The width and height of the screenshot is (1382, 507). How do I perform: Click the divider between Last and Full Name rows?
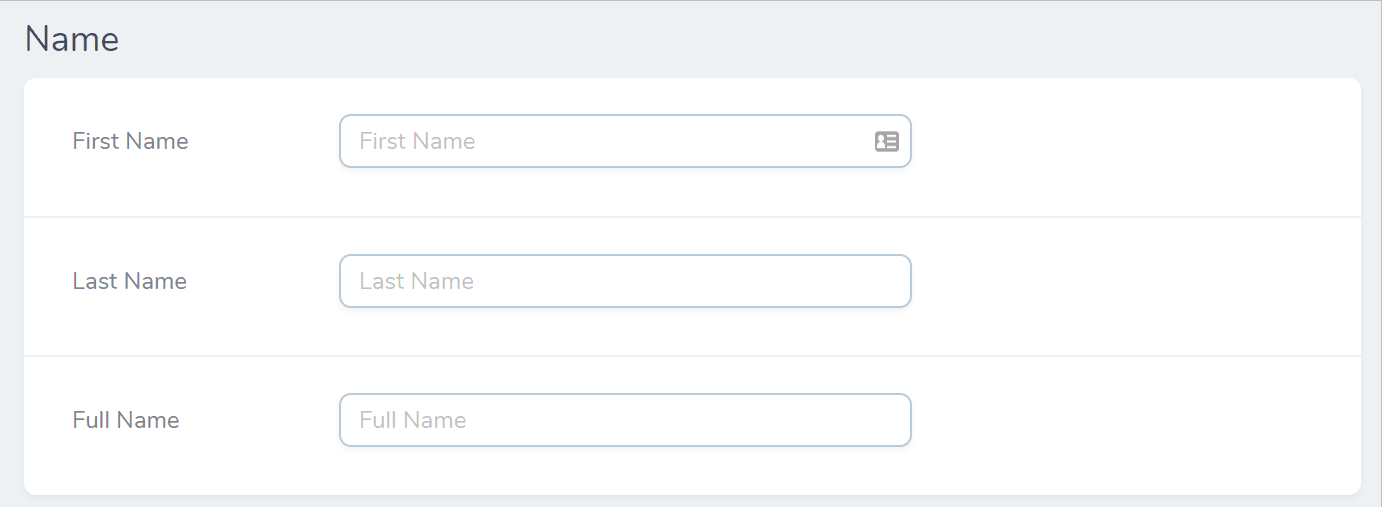coord(692,356)
